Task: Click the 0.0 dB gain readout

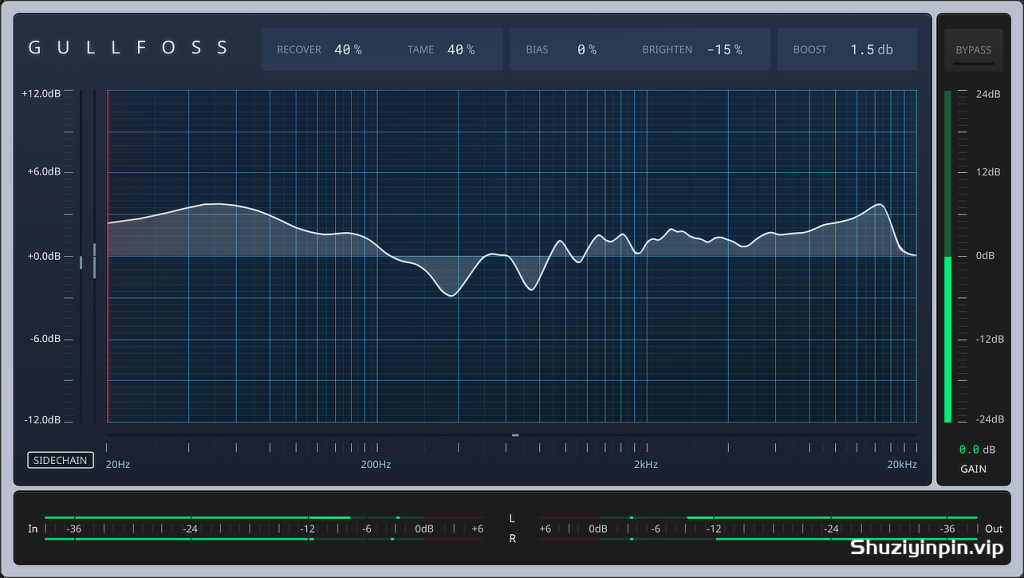Action: [977, 449]
